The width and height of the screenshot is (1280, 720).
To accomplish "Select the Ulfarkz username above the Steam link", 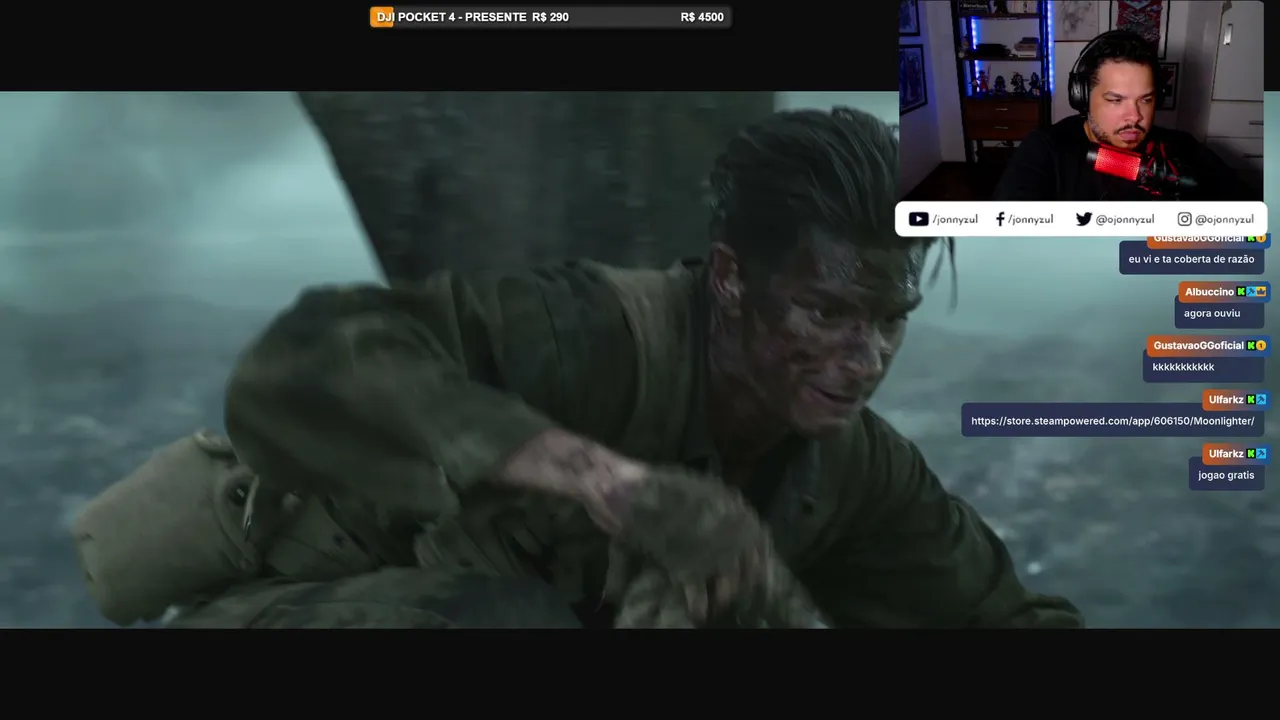I will (x=1226, y=400).
